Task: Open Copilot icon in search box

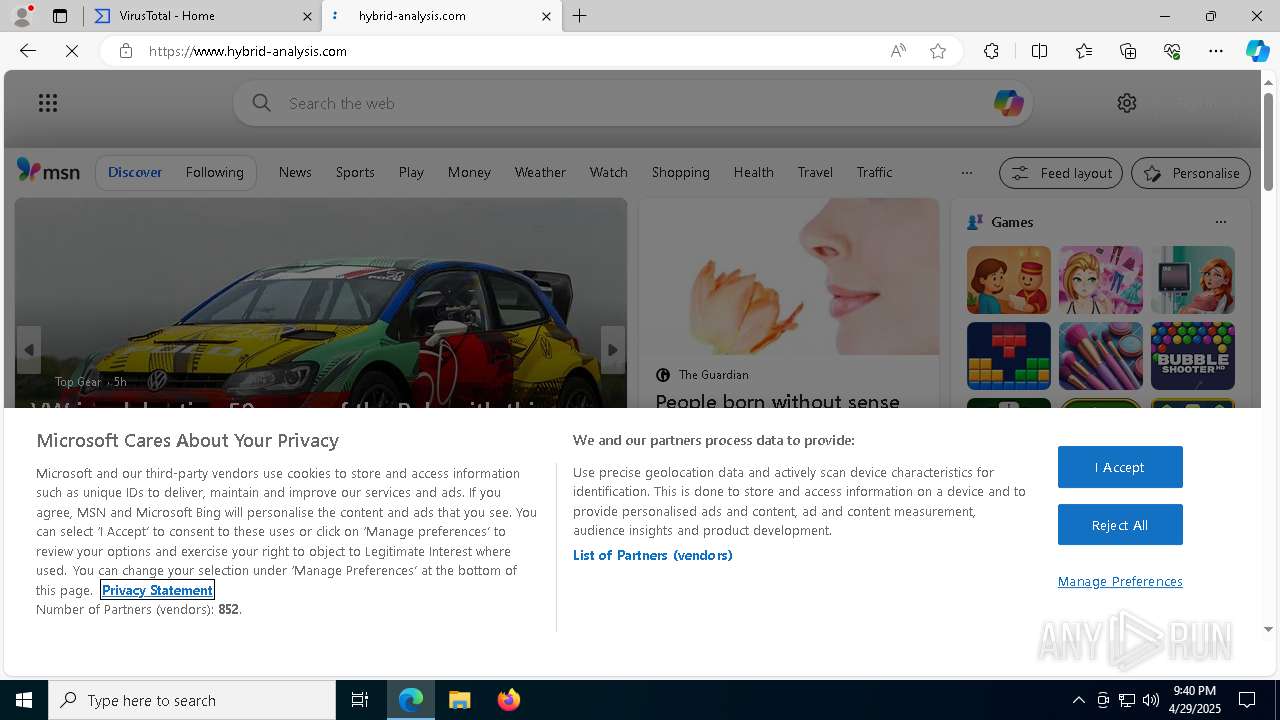Action: coord(1008,103)
